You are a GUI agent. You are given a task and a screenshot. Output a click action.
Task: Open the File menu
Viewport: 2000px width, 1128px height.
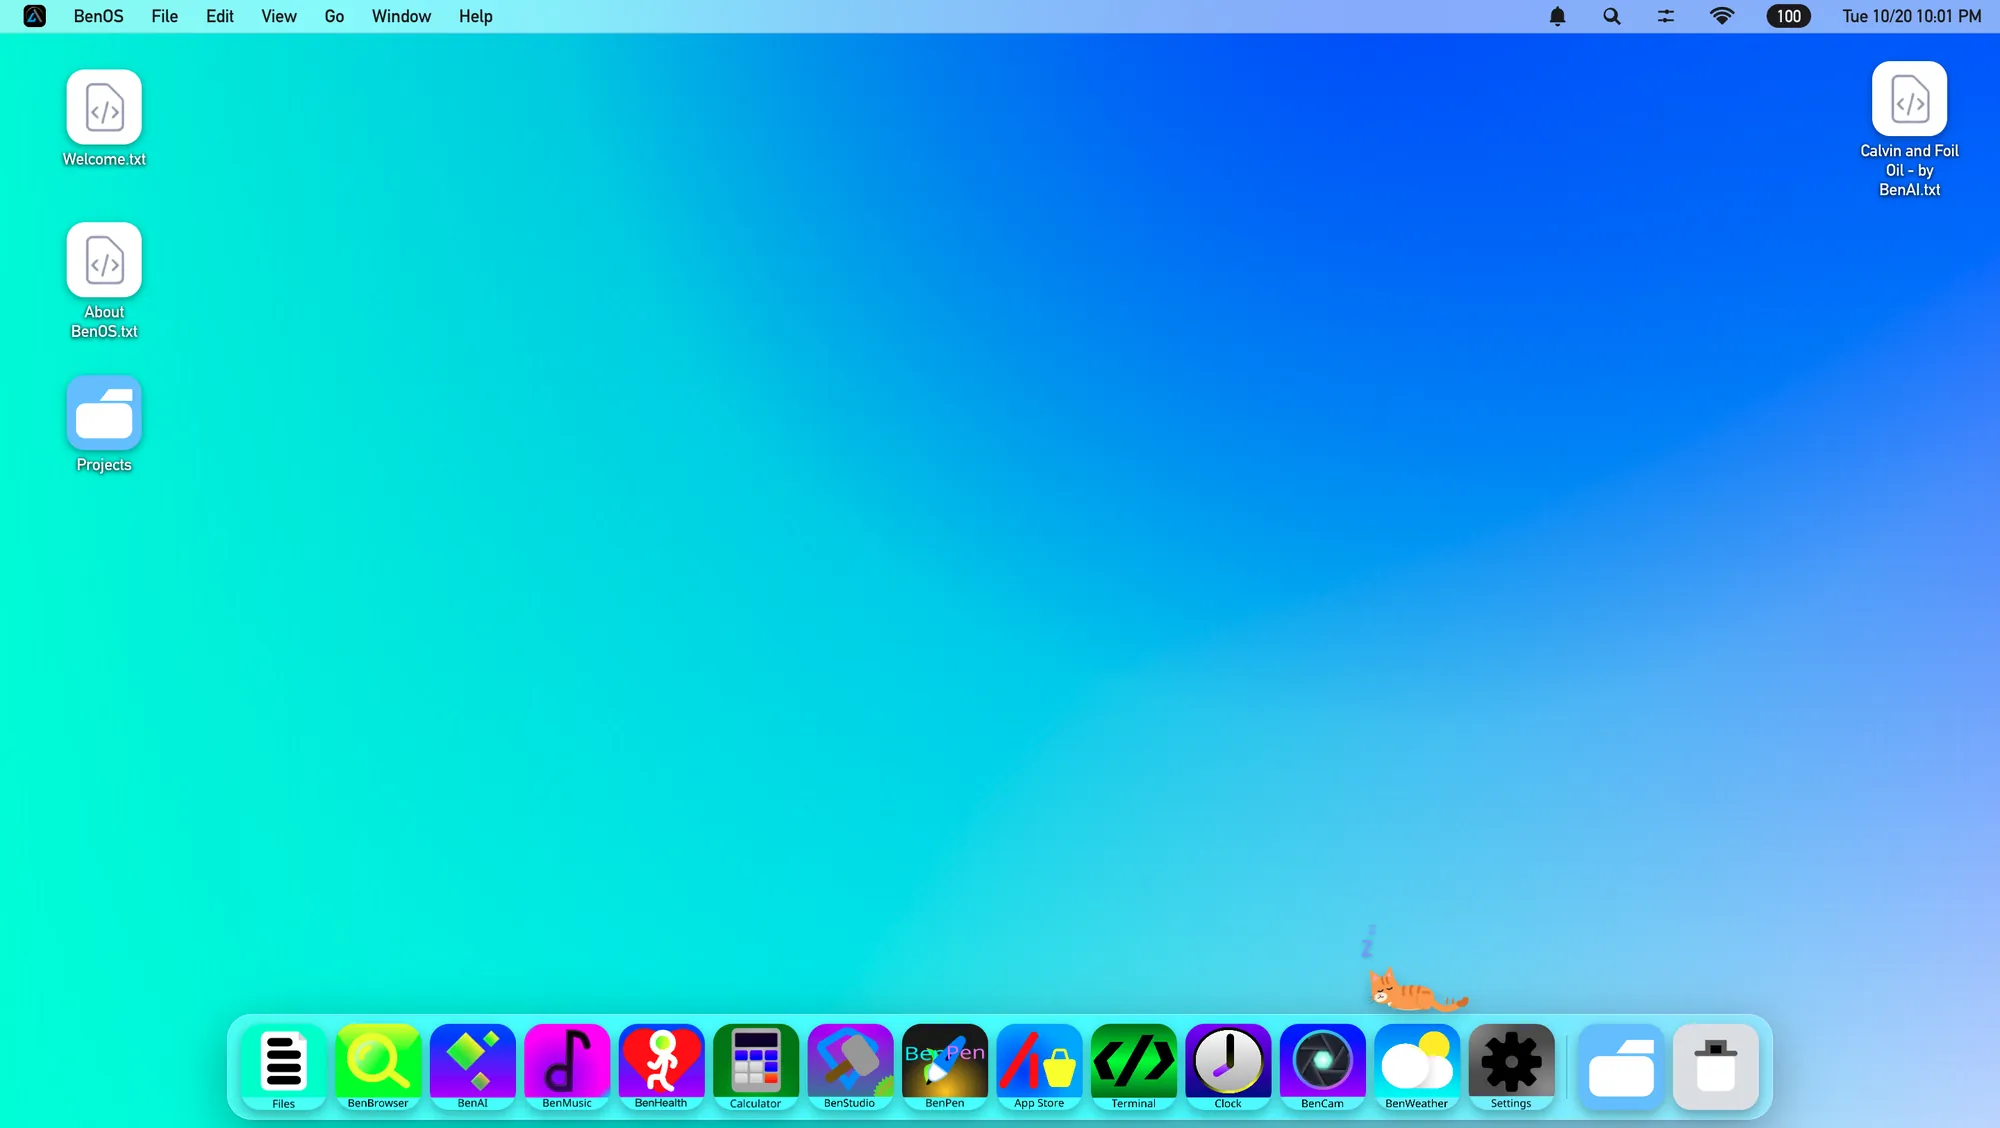pyautogui.click(x=165, y=16)
